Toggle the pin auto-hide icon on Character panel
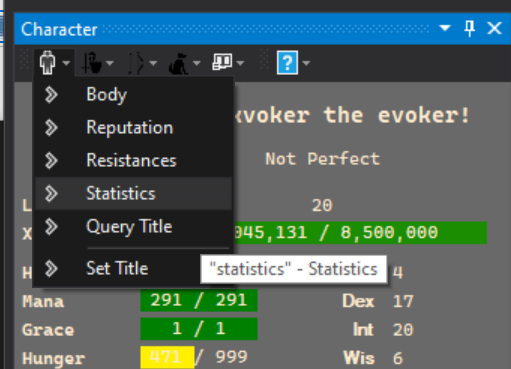This screenshot has height=369, width=511. [x=470, y=28]
